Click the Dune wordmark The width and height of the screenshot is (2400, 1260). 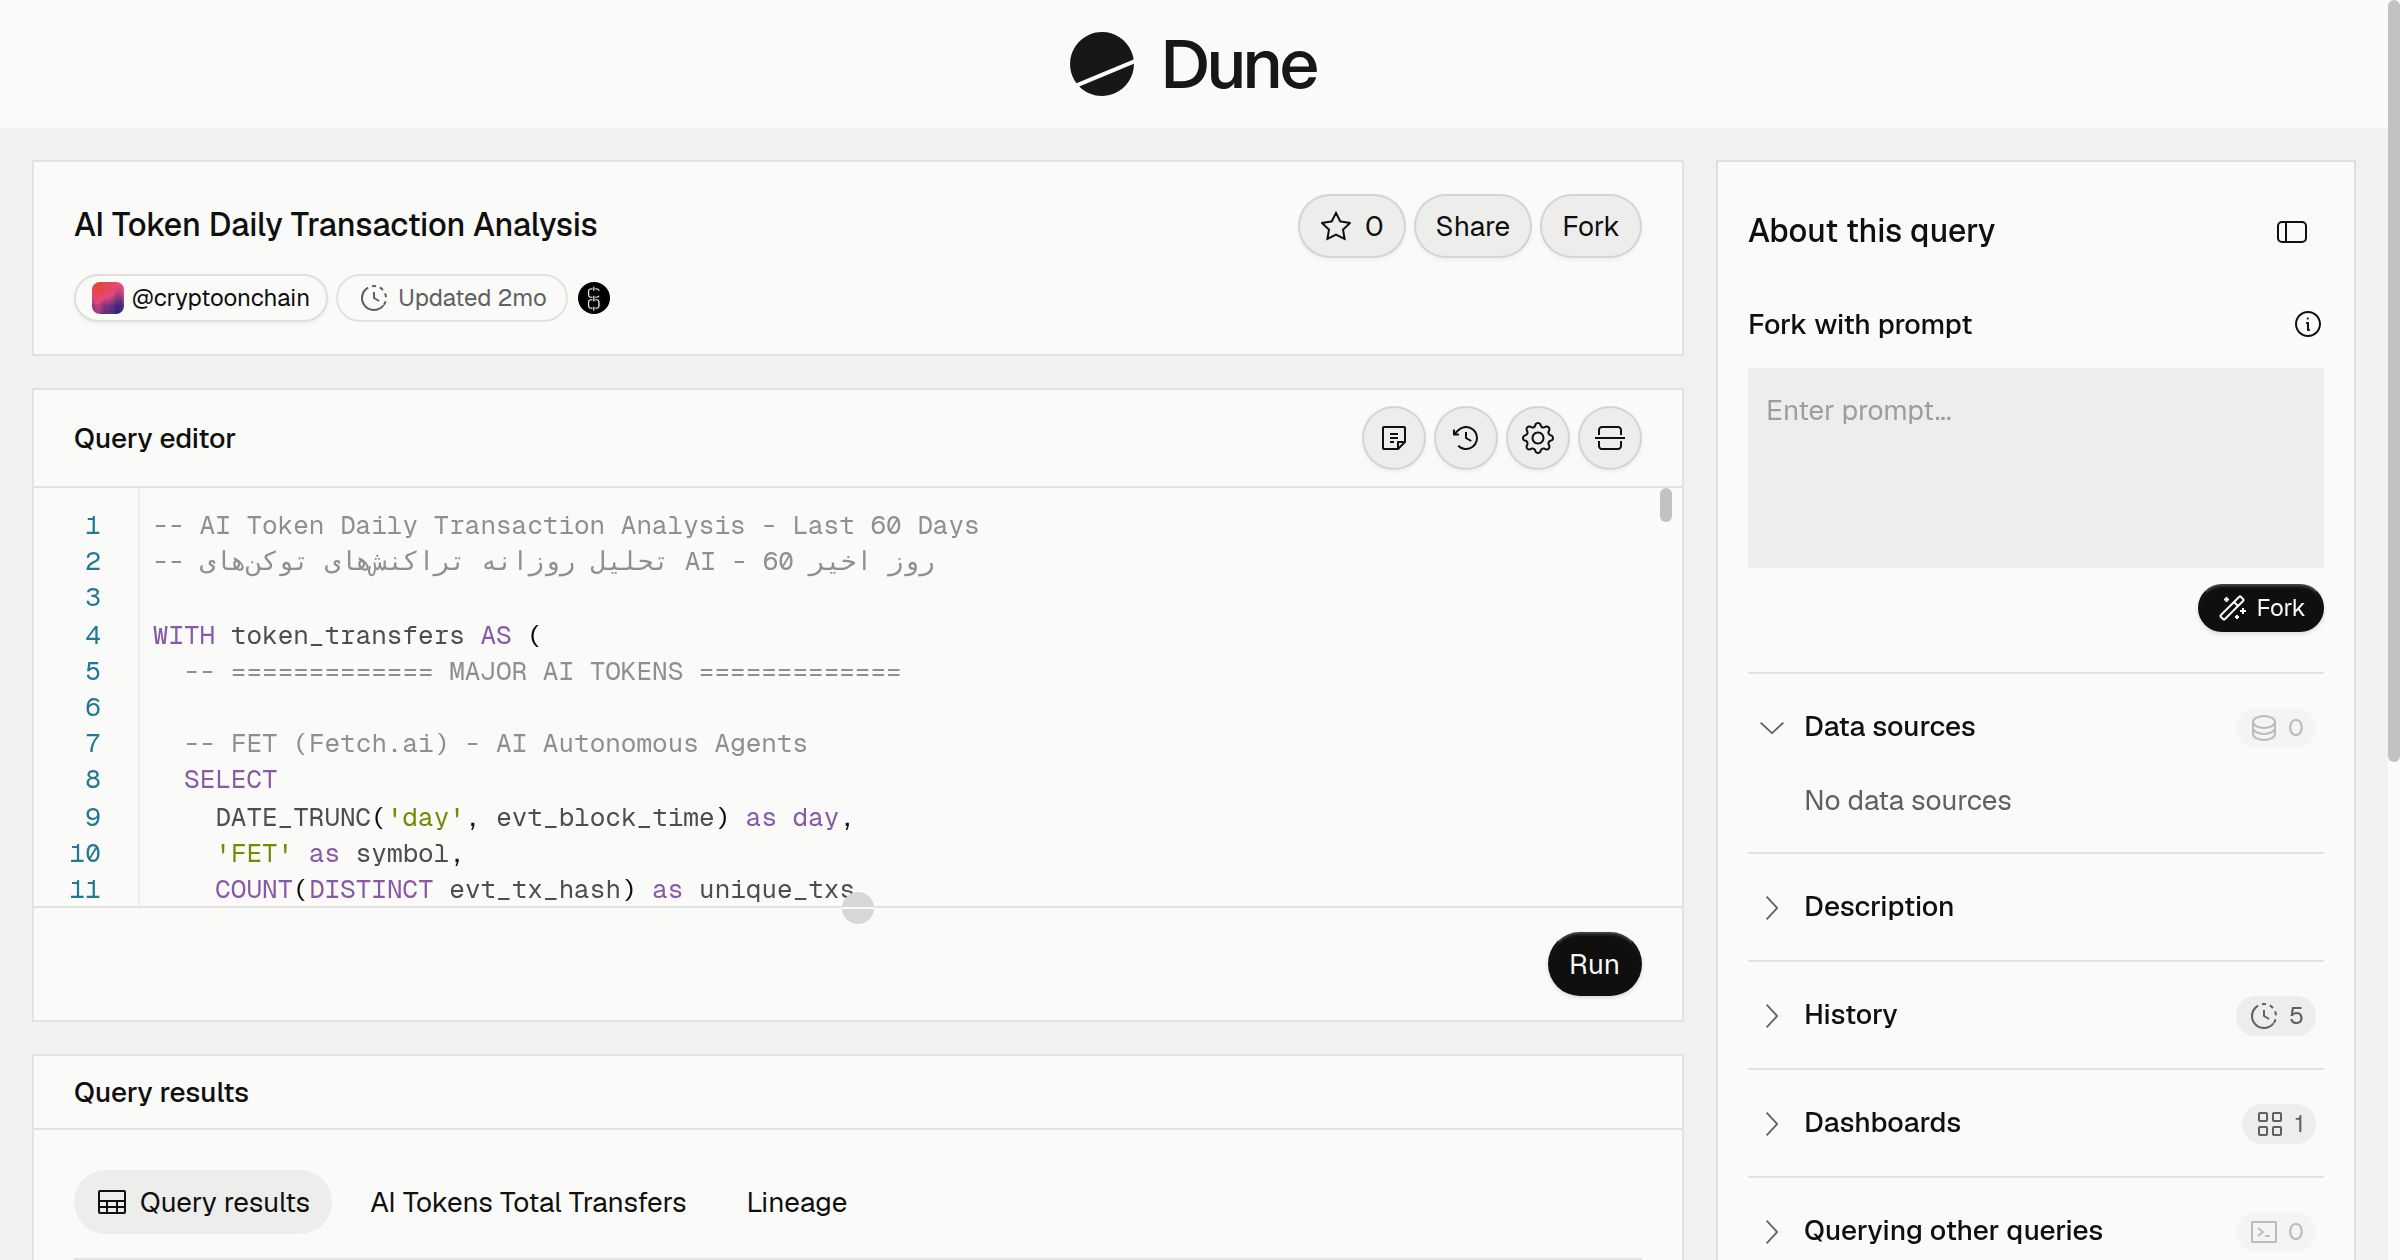point(1239,65)
